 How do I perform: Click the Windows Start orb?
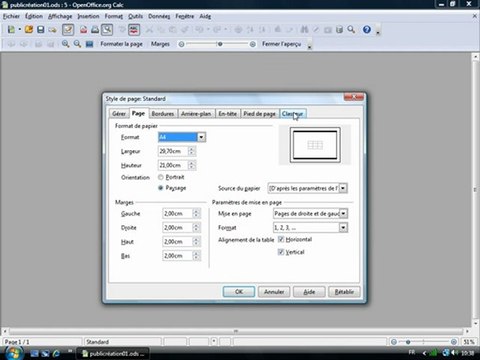(x=14, y=353)
